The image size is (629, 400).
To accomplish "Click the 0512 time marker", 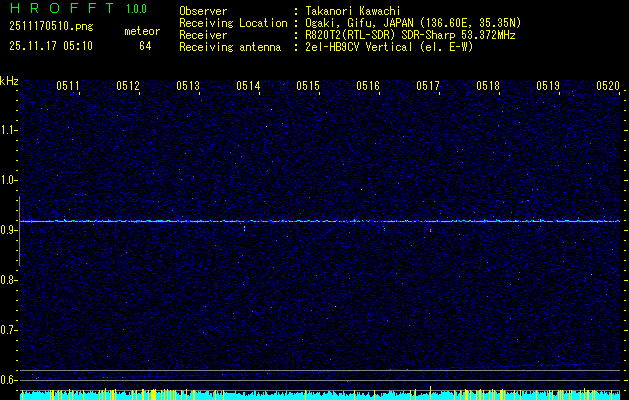I will (x=128, y=85).
